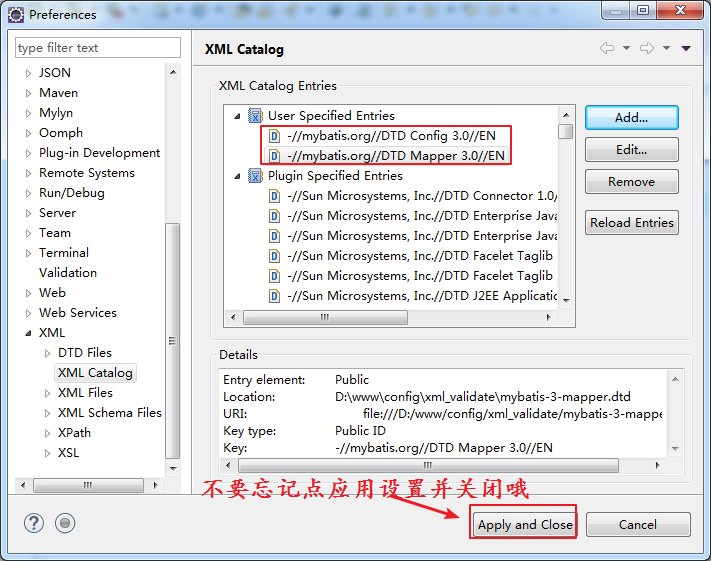Screen dimensions: 711x561
Task: Expand the XSL node
Action: pyautogui.click(x=48, y=453)
